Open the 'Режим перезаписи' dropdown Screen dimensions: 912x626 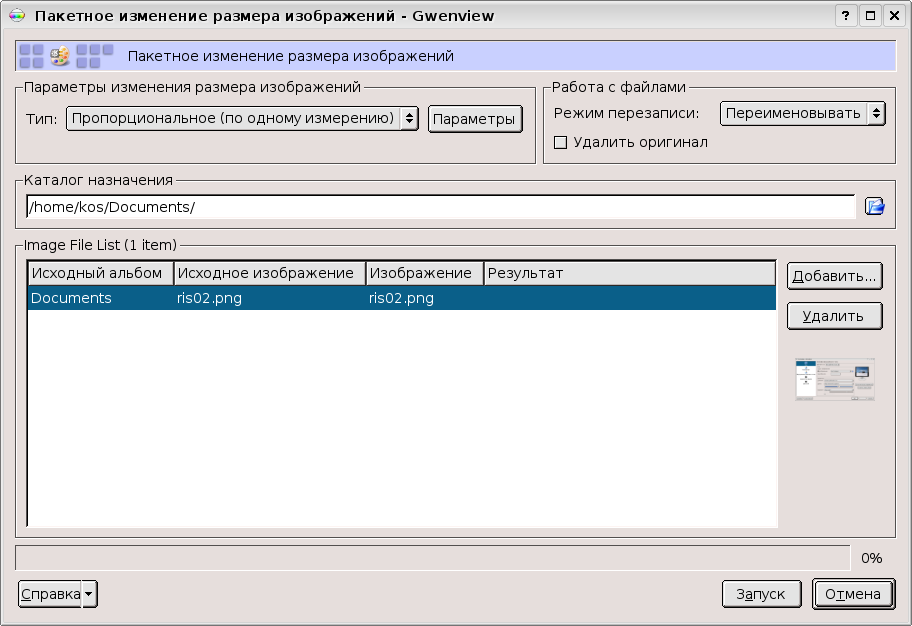803,113
